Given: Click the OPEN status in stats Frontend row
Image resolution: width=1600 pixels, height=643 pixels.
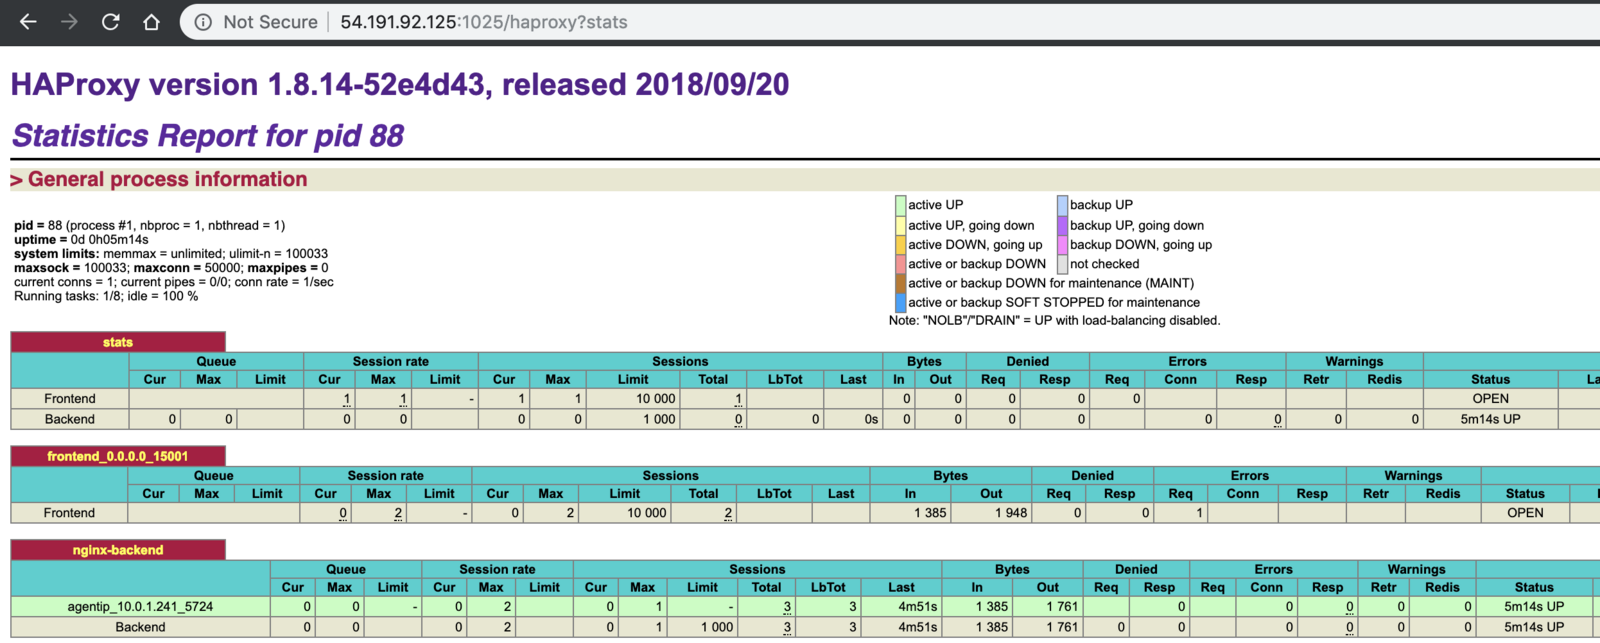Looking at the screenshot, I should (1490, 399).
